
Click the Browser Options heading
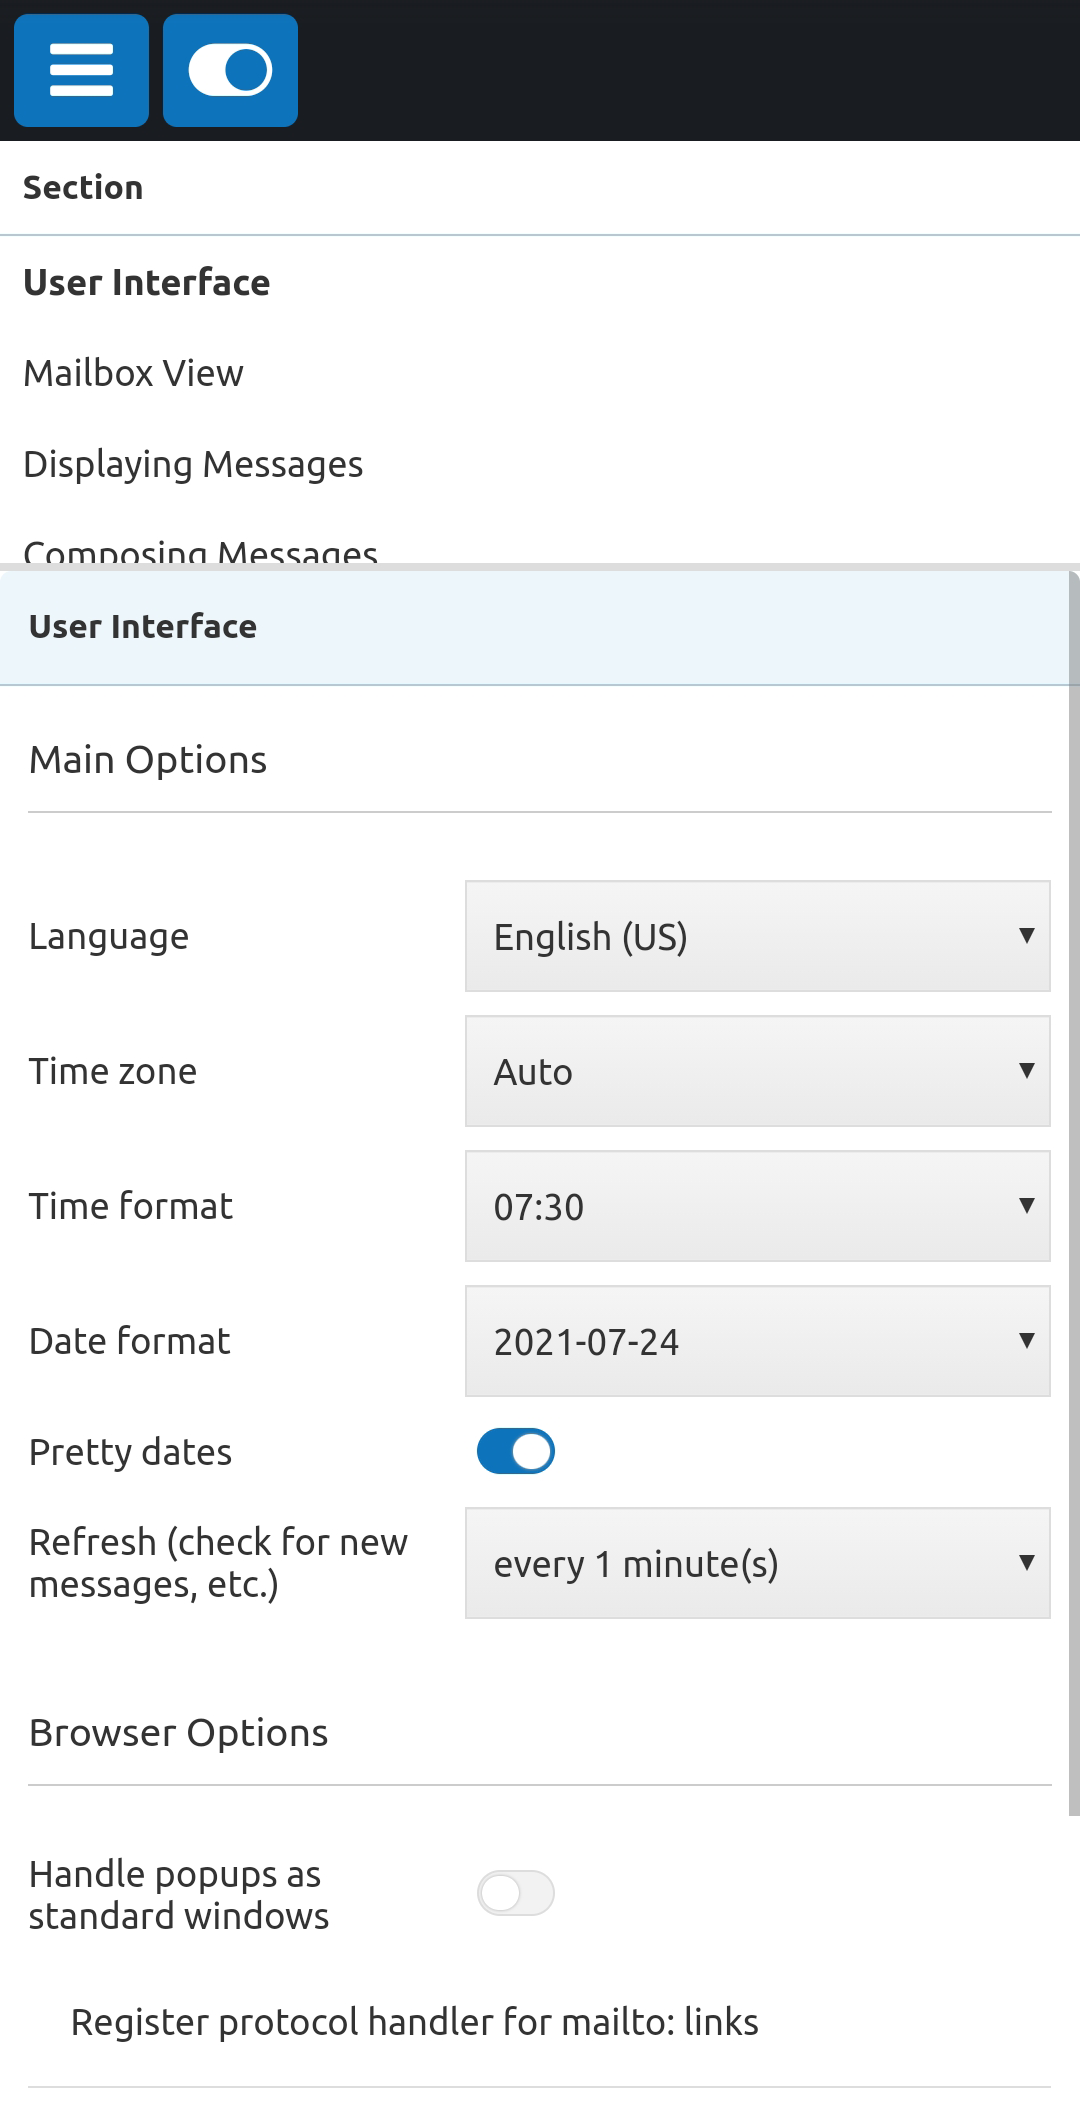pyautogui.click(x=178, y=1733)
